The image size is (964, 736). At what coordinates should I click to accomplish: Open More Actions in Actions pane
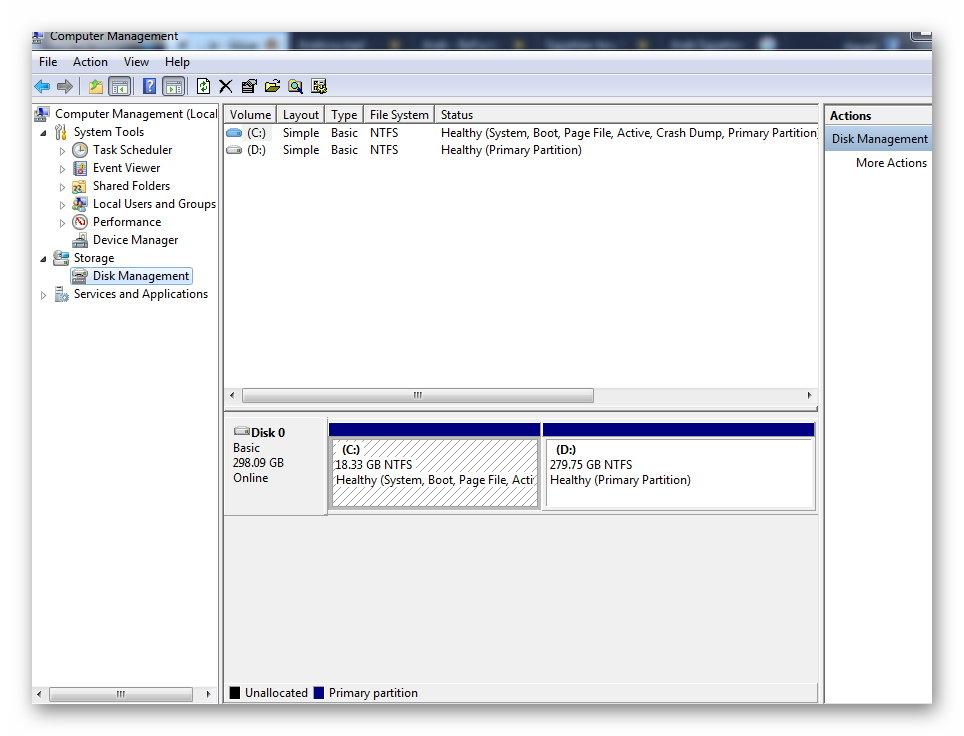(891, 163)
